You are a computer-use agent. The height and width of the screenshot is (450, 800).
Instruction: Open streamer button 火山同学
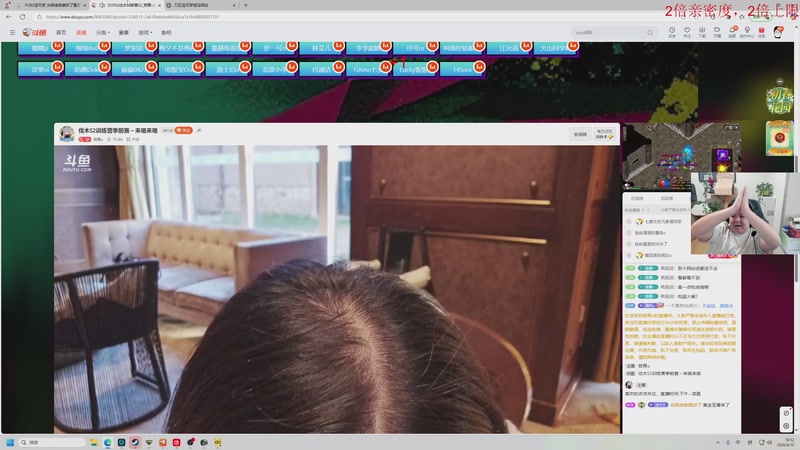556,48
